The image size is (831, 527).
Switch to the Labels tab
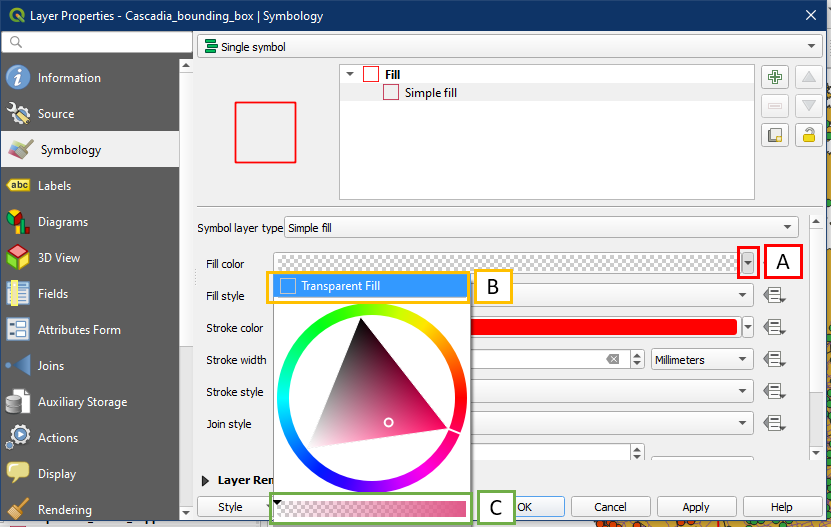click(54, 186)
